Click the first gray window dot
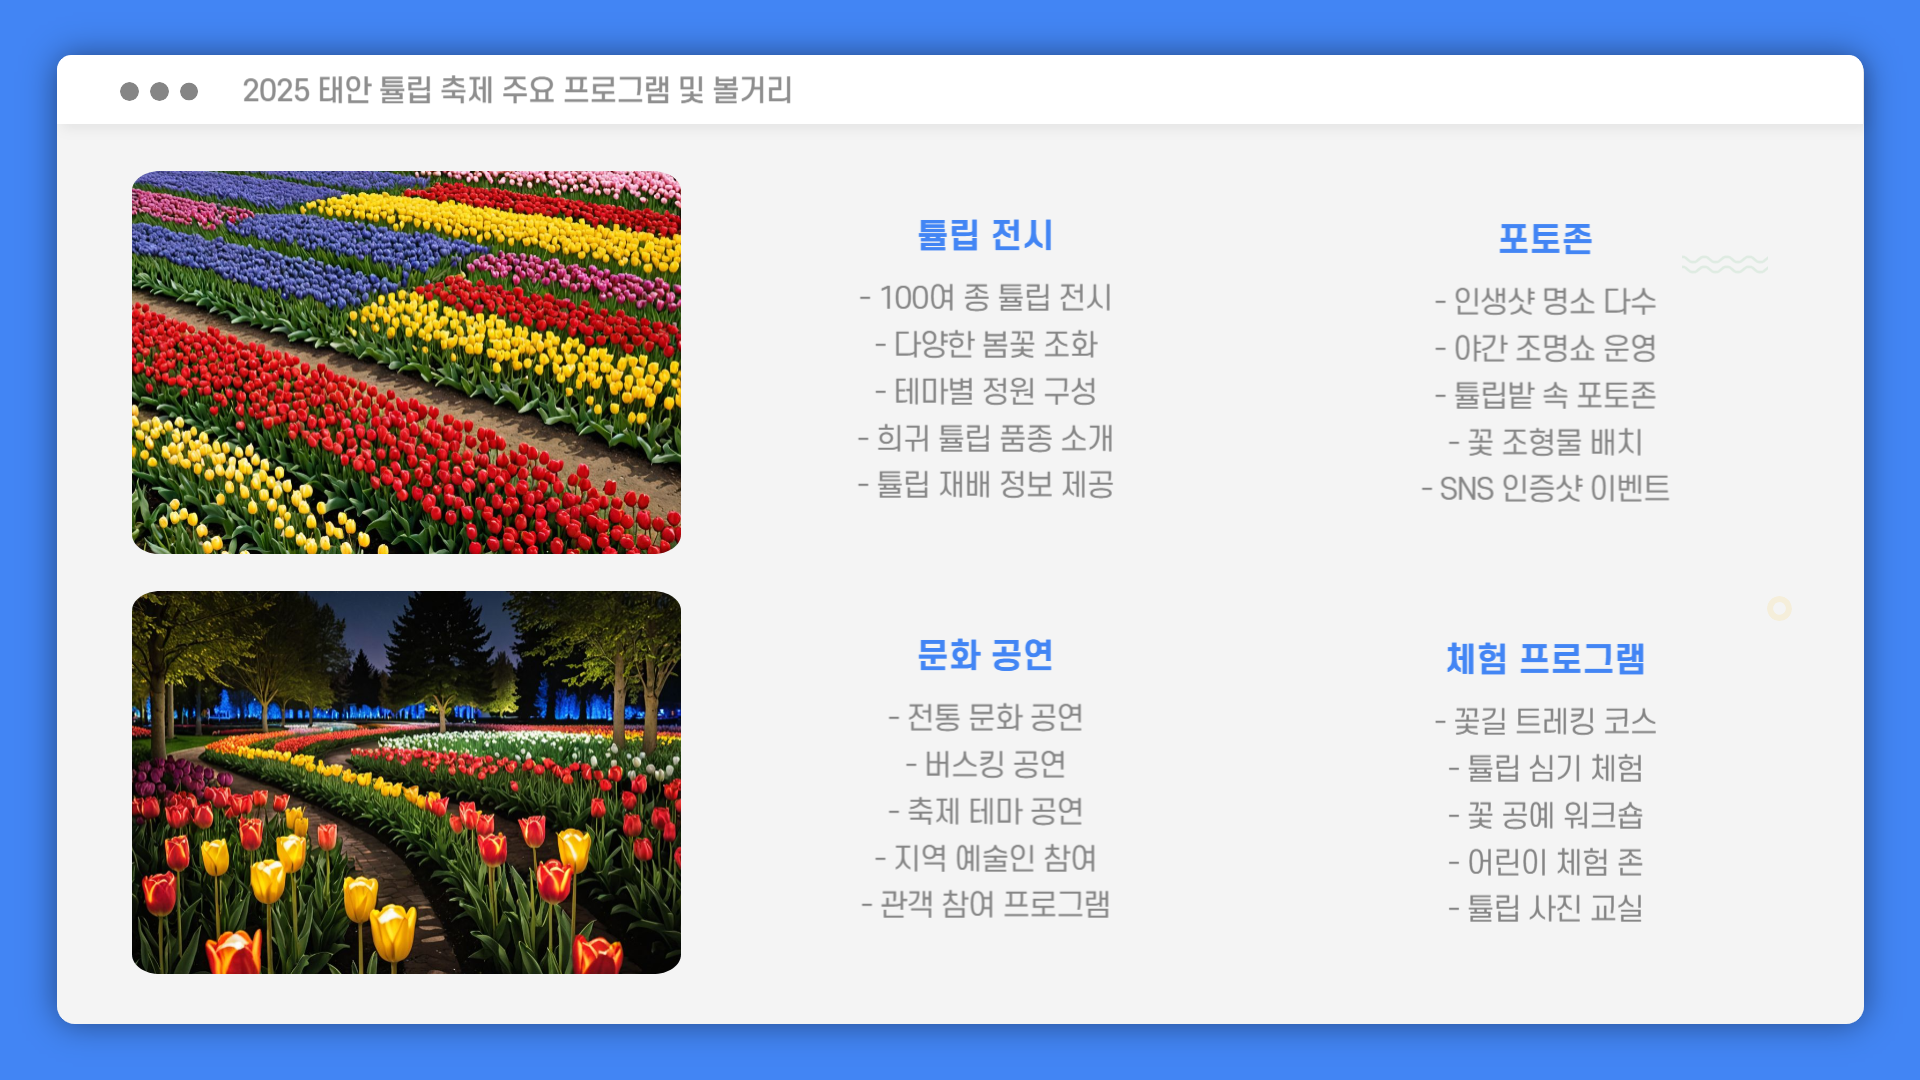This screenshot has width=1920, height=1080. point(129,91)
